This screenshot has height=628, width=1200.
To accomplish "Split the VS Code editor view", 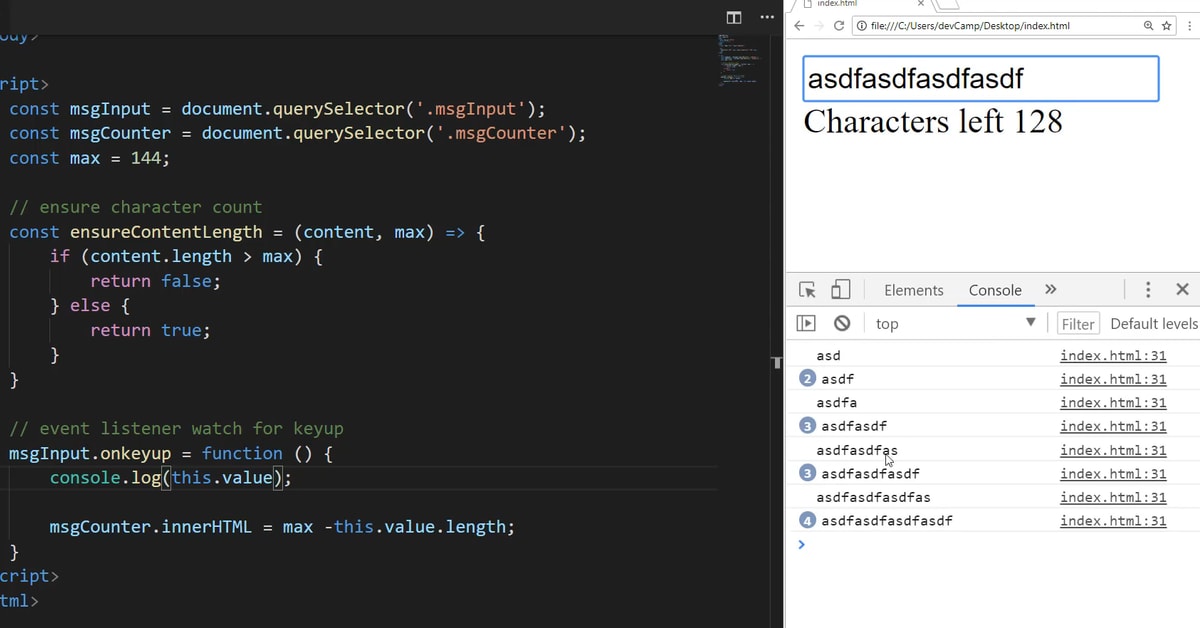I will tap(734, 17).
